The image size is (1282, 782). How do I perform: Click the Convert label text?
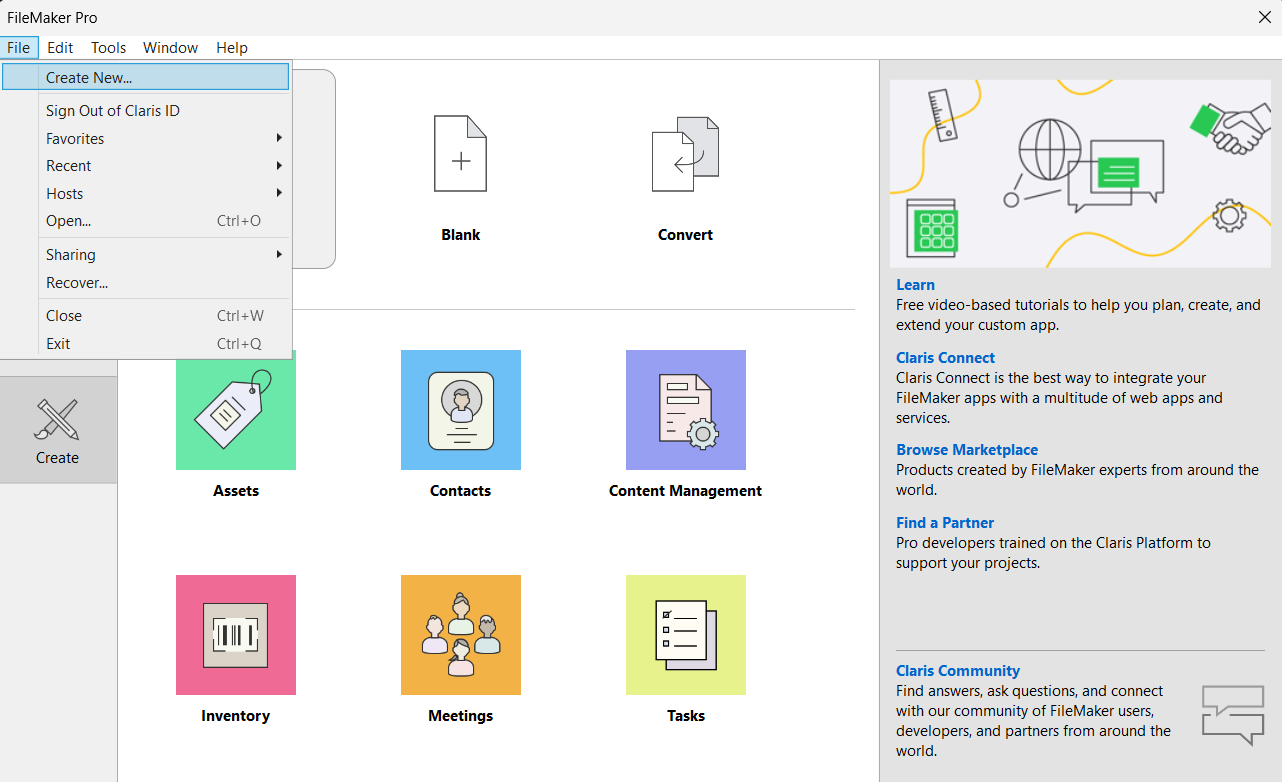(686, 235)
